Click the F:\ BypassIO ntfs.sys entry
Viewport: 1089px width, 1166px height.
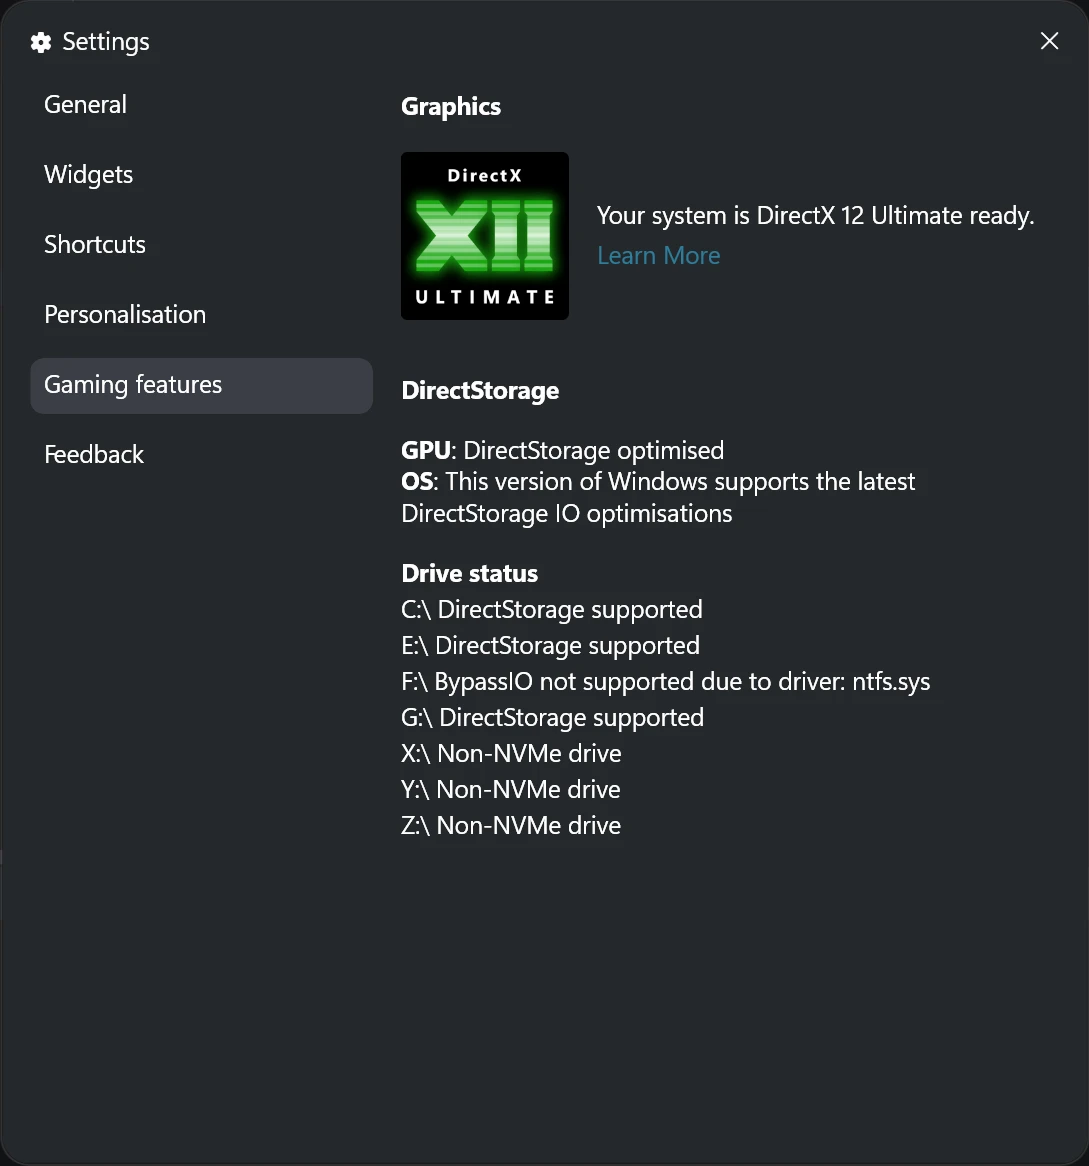(x=665, y=681)
